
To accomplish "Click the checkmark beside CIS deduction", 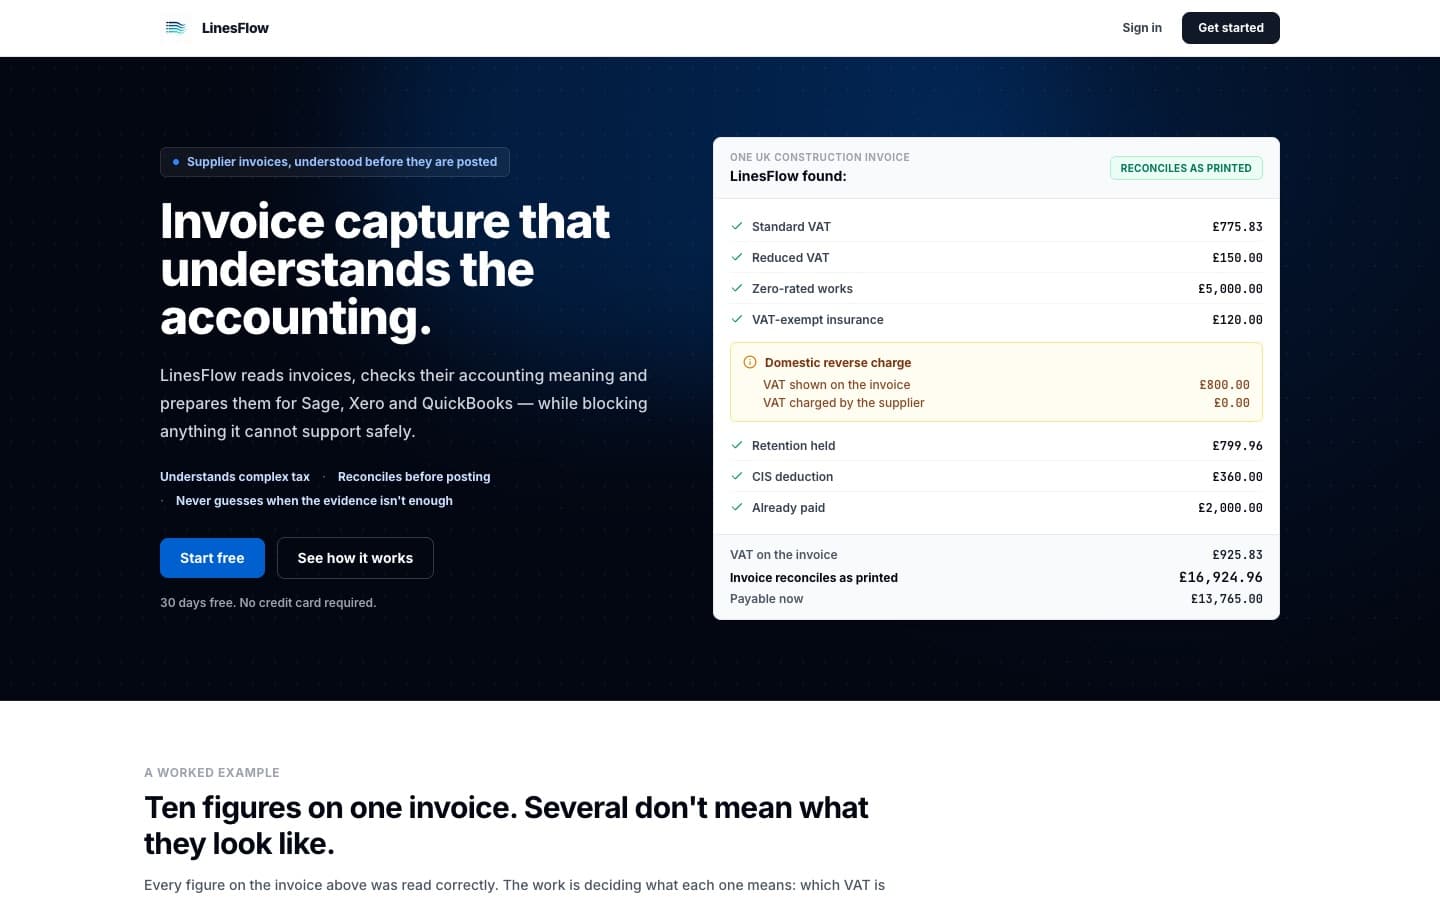I will pos(737,476).
